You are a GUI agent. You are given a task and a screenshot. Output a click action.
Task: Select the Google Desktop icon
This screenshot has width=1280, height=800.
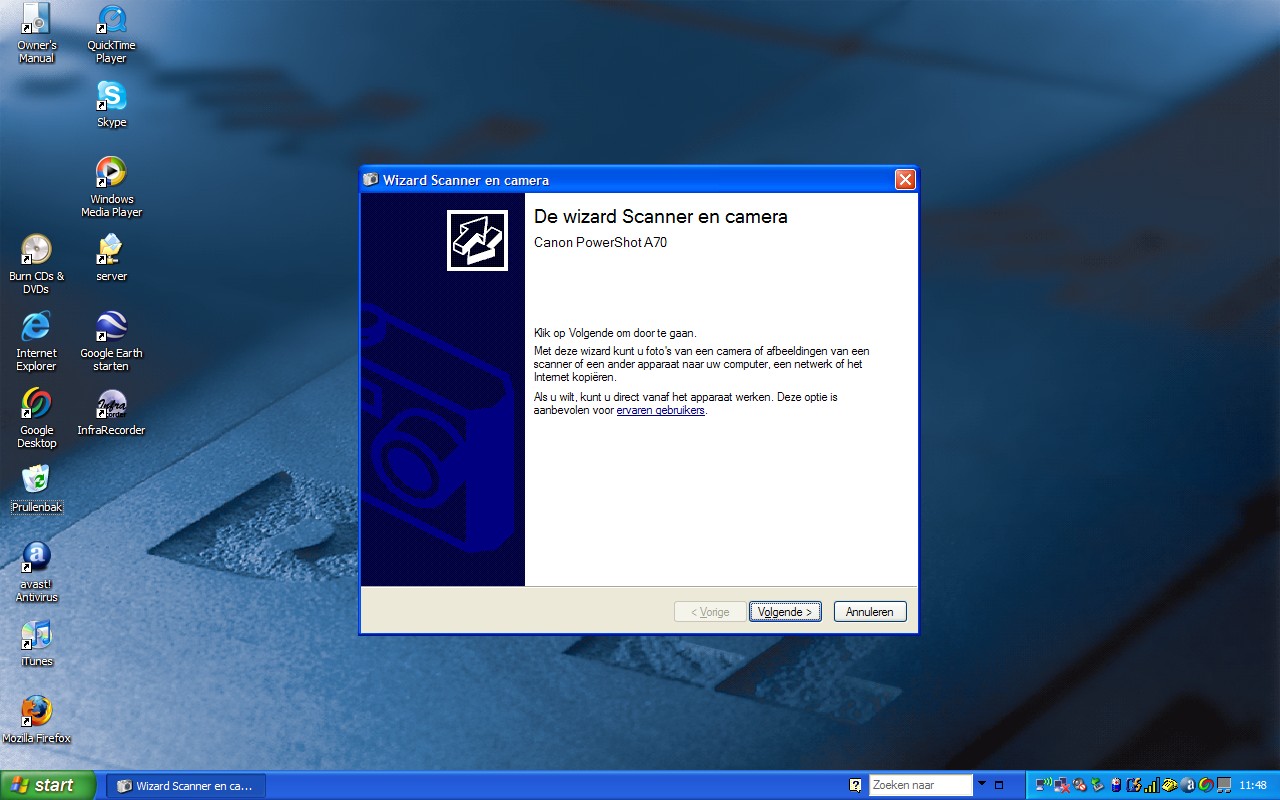tap(36, 418)
